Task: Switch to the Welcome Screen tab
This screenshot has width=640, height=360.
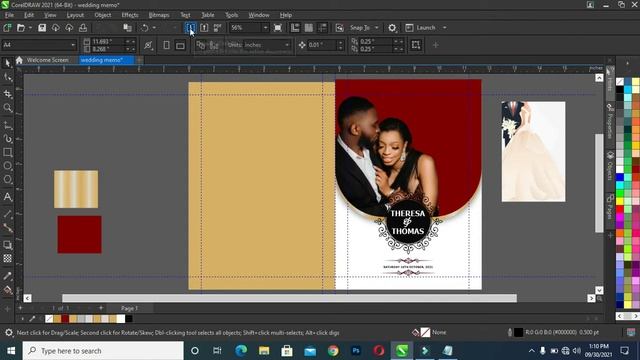Action: coord(47,60)
